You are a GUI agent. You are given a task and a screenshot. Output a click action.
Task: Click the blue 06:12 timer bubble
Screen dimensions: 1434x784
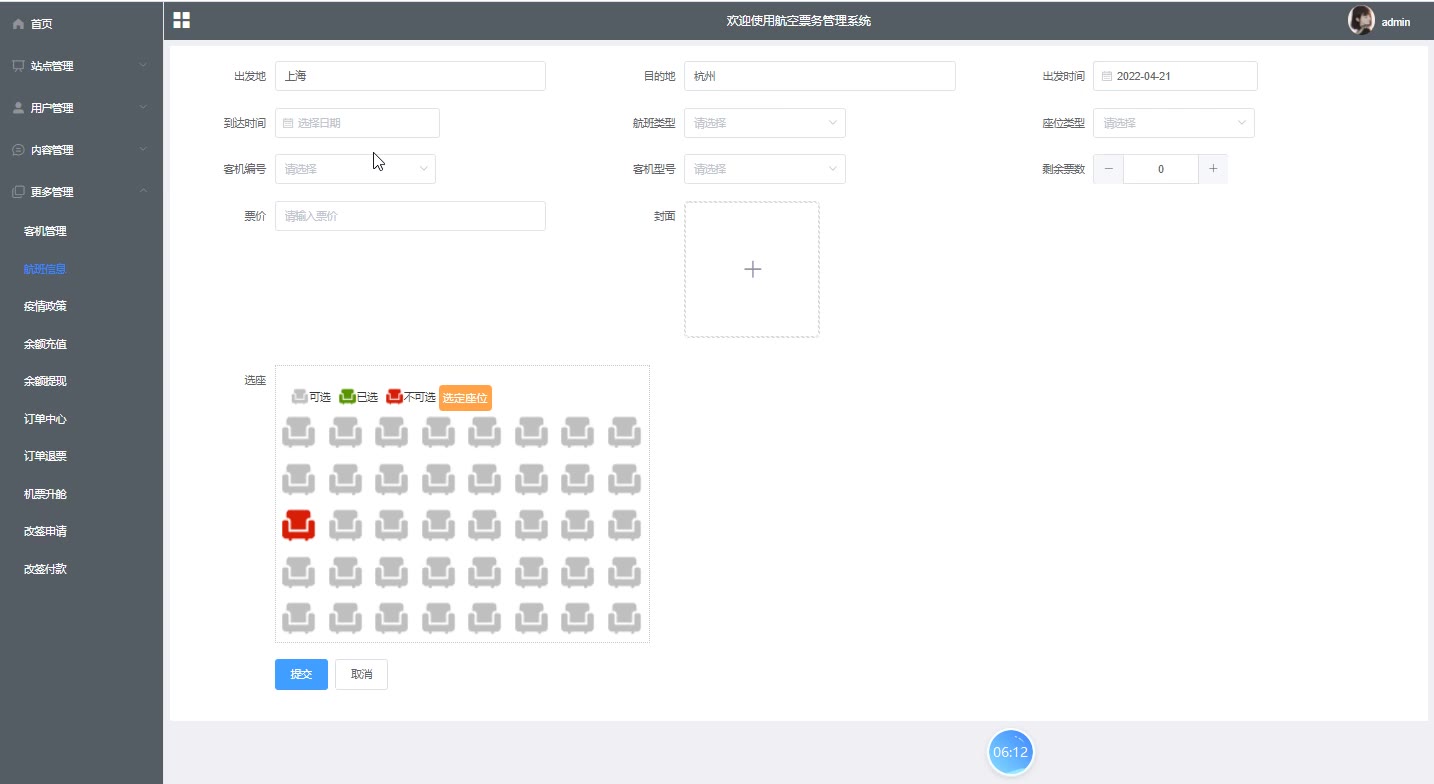(x=1010, y=752)
